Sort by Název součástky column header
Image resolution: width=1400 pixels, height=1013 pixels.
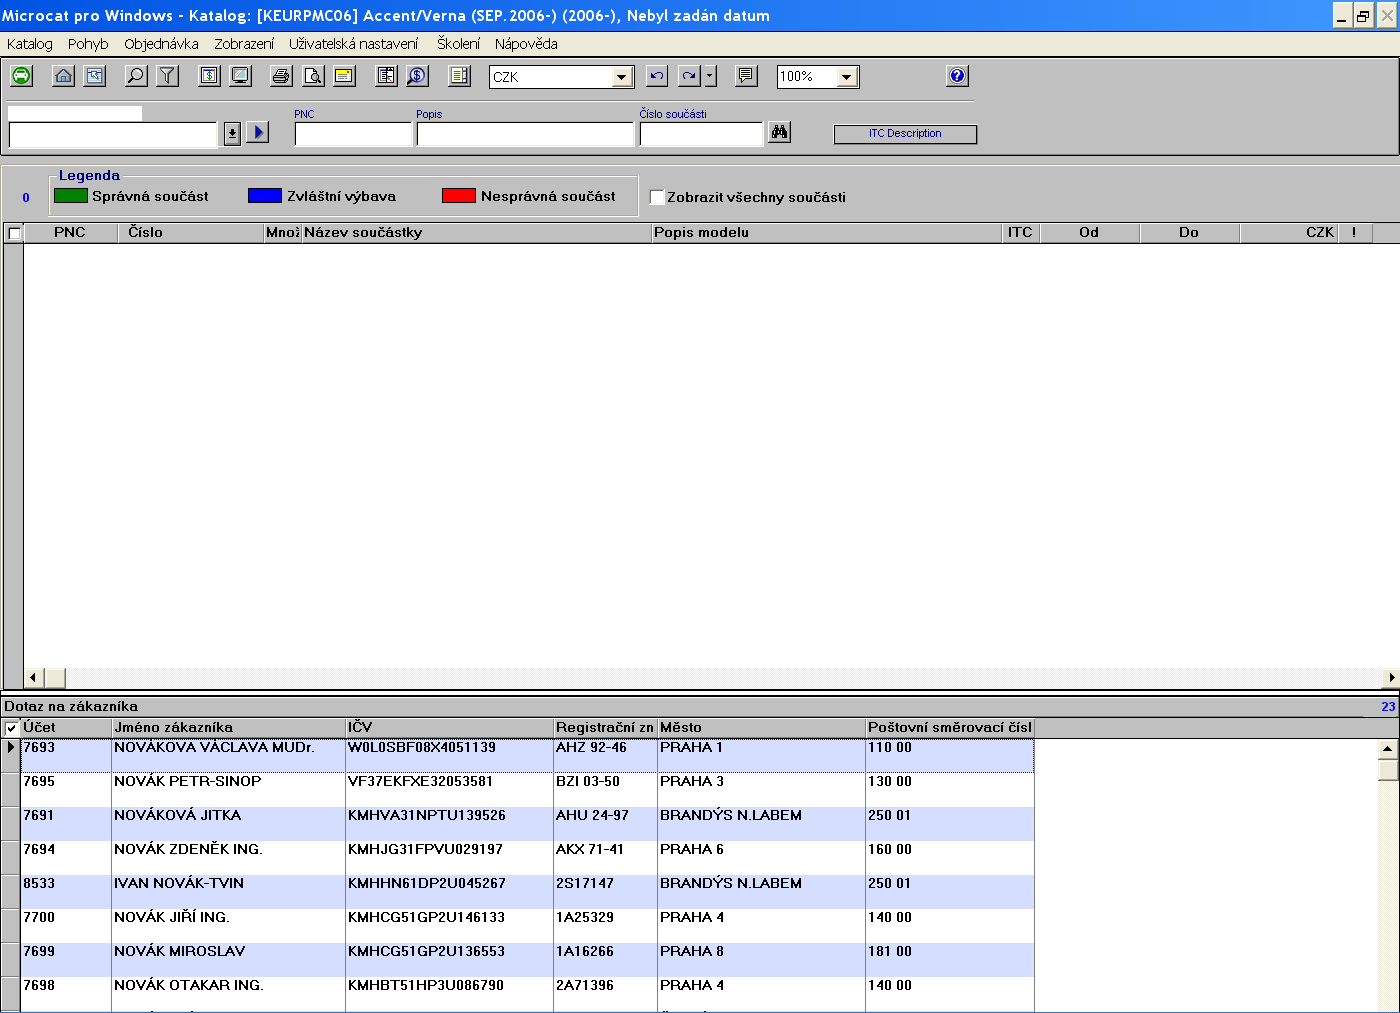(x=476, y=232)
